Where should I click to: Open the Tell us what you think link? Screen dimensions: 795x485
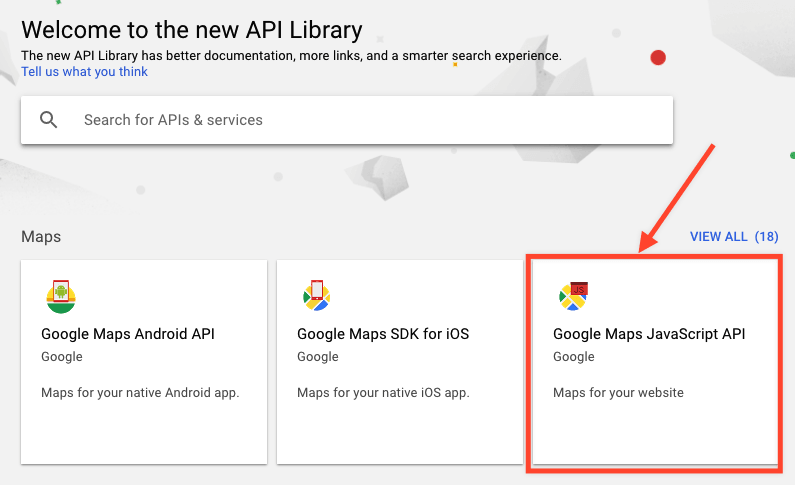tap(84, 71)
